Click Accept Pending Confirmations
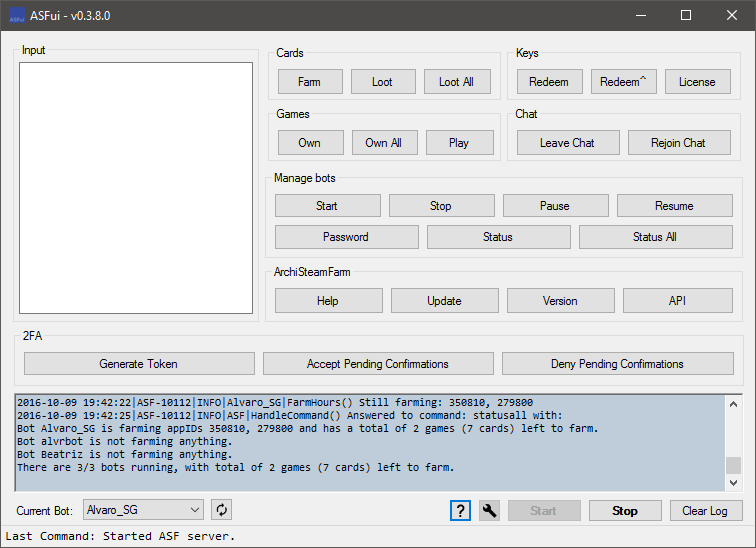756x548 pixels. pyautogui.click(x=378, y=363)
